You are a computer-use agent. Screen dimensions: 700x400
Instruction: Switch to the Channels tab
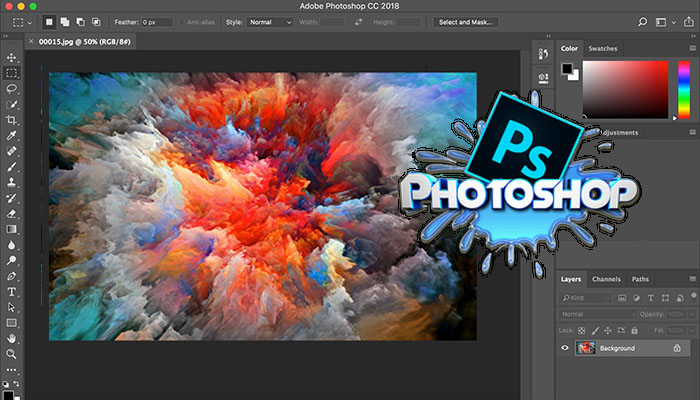pyautogui.click(x=606, y=279)
